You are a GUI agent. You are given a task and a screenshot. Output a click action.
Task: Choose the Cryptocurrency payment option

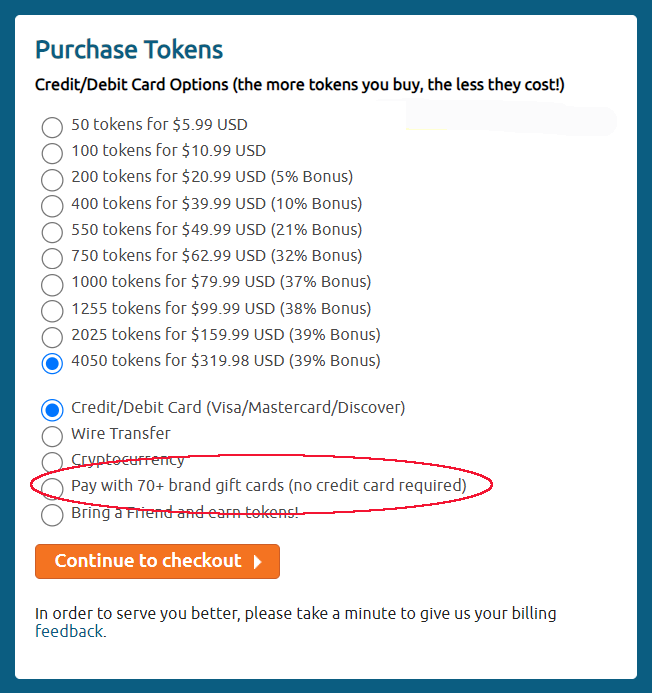click(x=52, y=461)
